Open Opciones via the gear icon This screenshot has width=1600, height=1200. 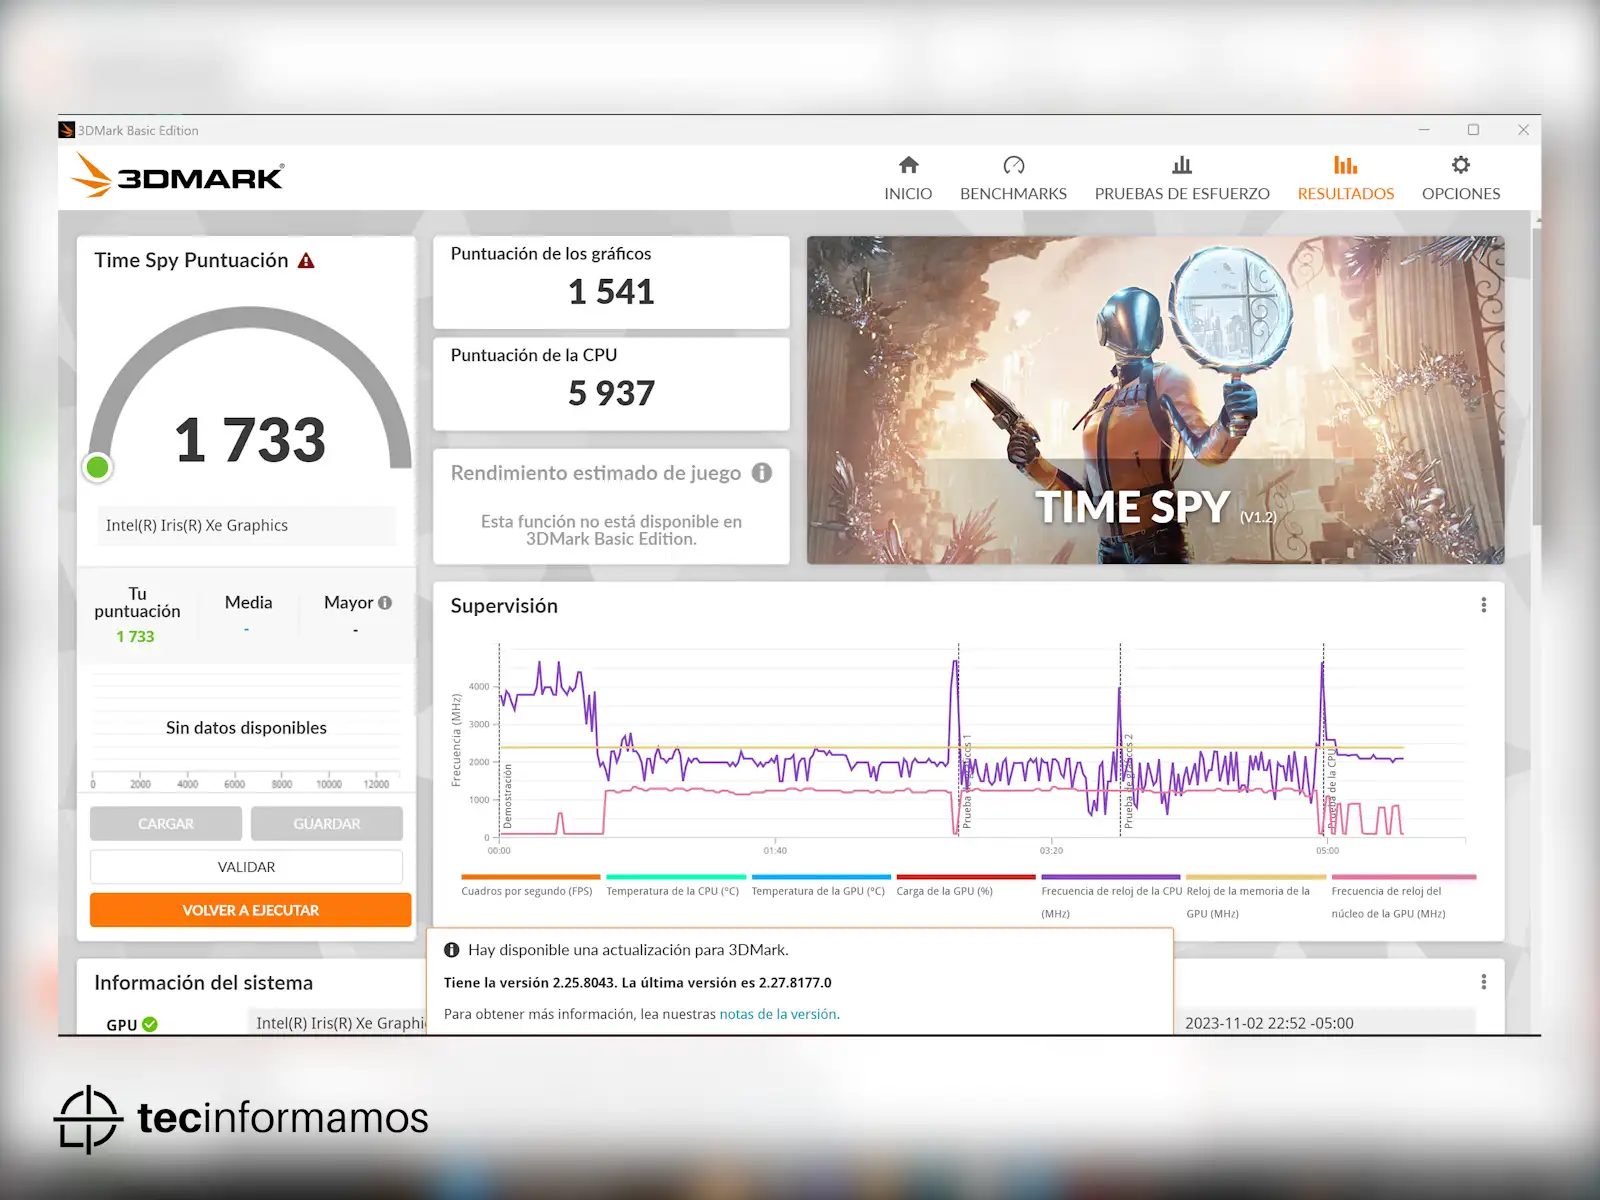pos(1460,165)
